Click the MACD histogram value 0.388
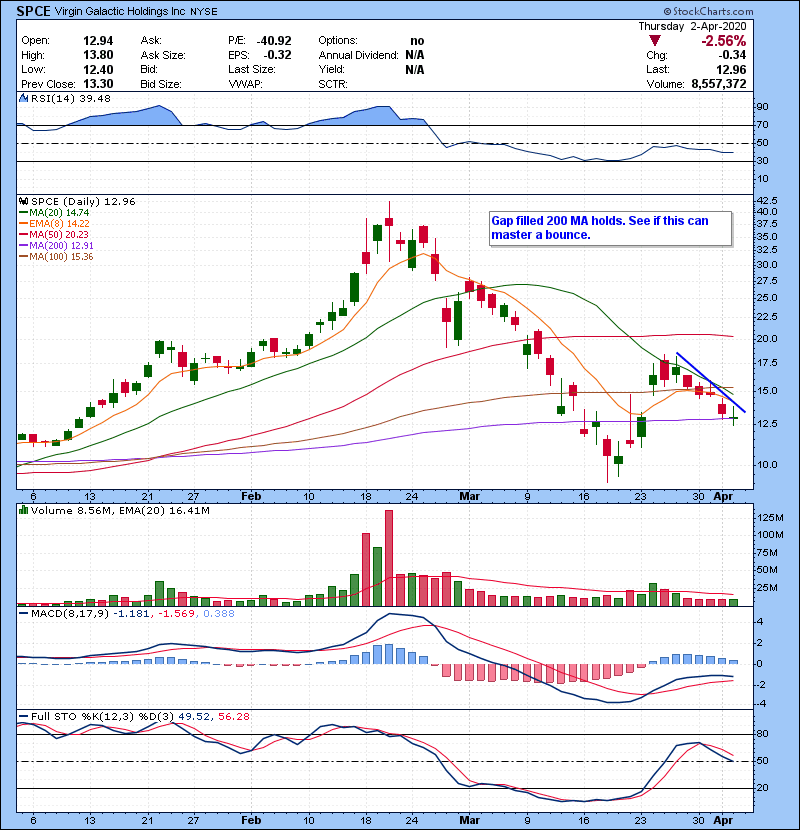 pyautogui.click(x=219, y=614)
